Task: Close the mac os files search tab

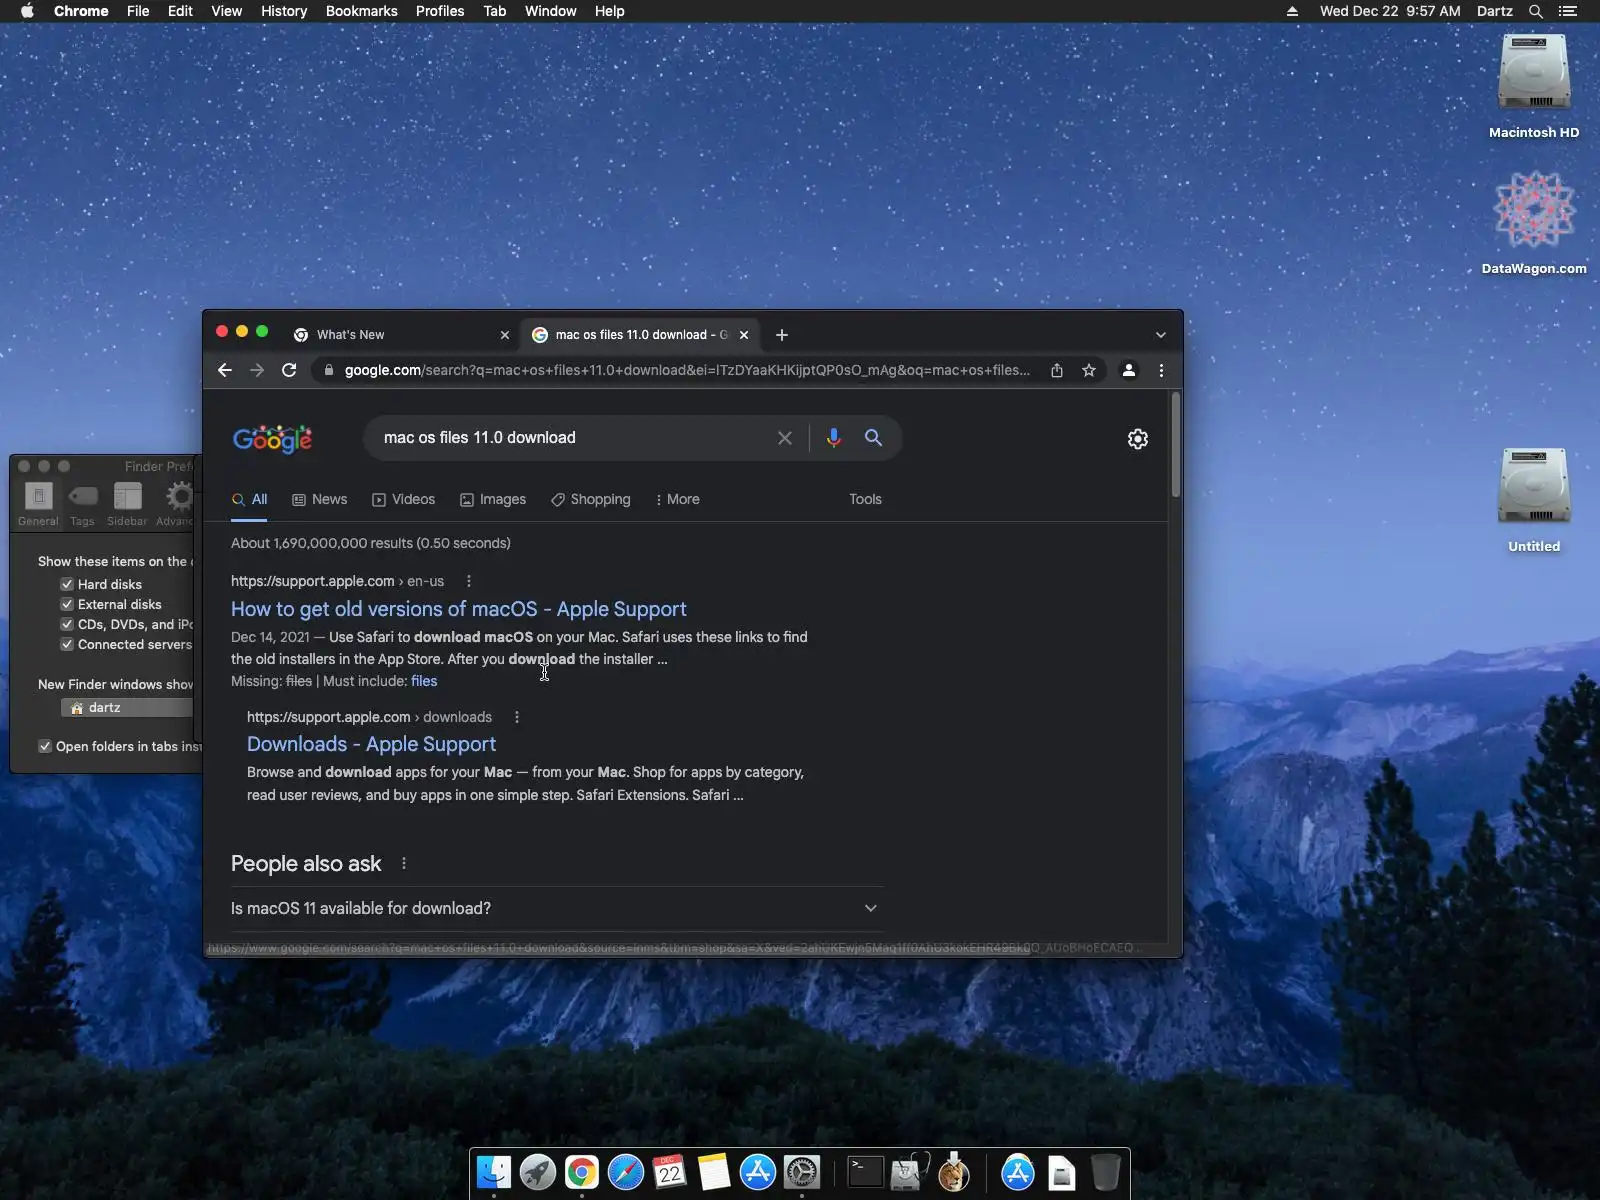Action: 744,335
